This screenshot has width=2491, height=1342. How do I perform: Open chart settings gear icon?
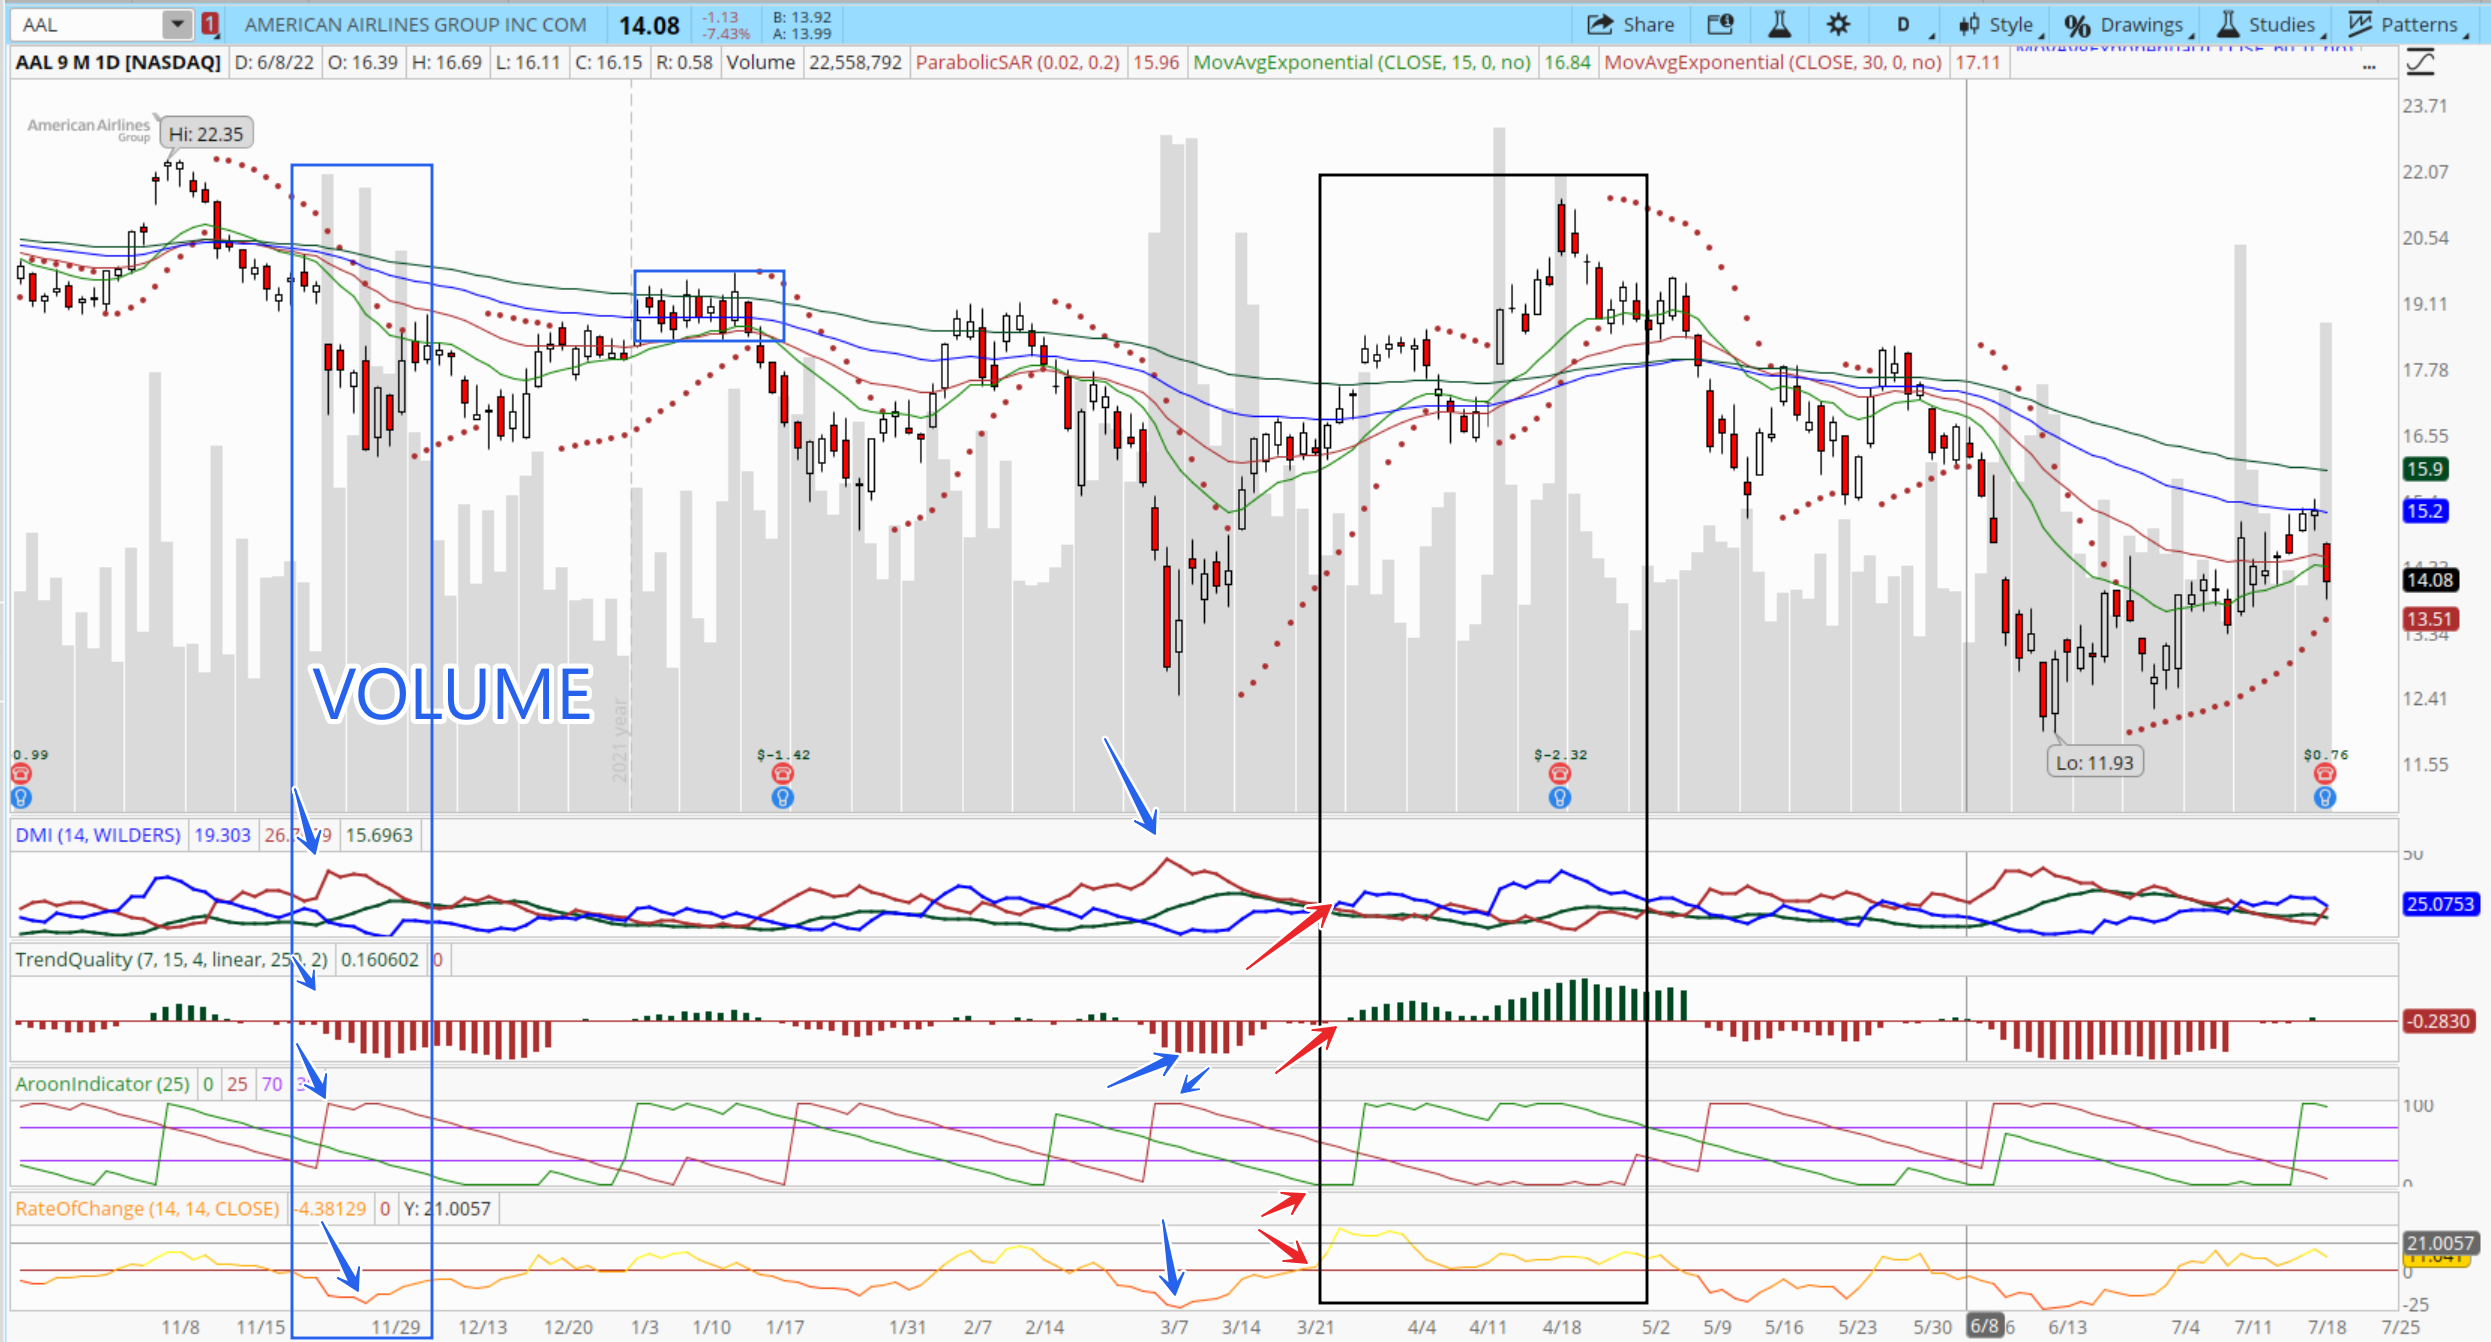[1837, 24]
